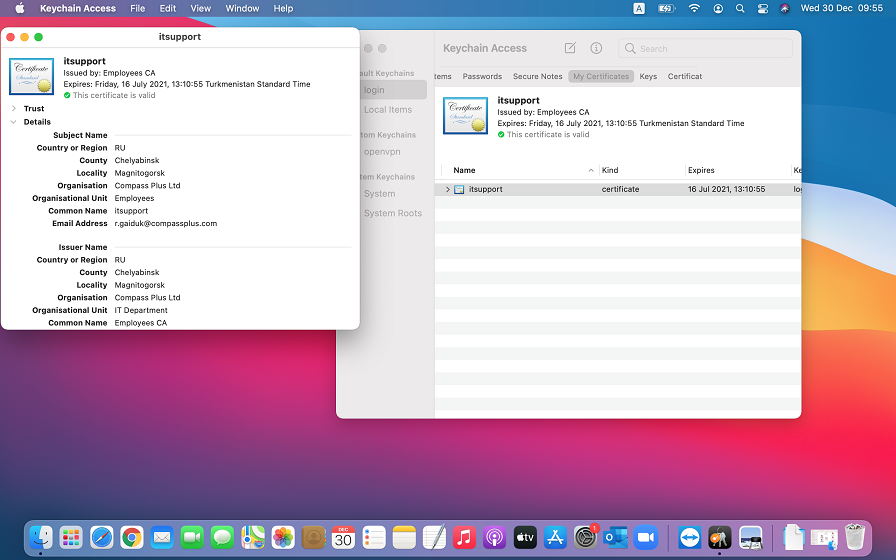
Task: Open Spotlight search in the menu bar
Action: point(740,8)
